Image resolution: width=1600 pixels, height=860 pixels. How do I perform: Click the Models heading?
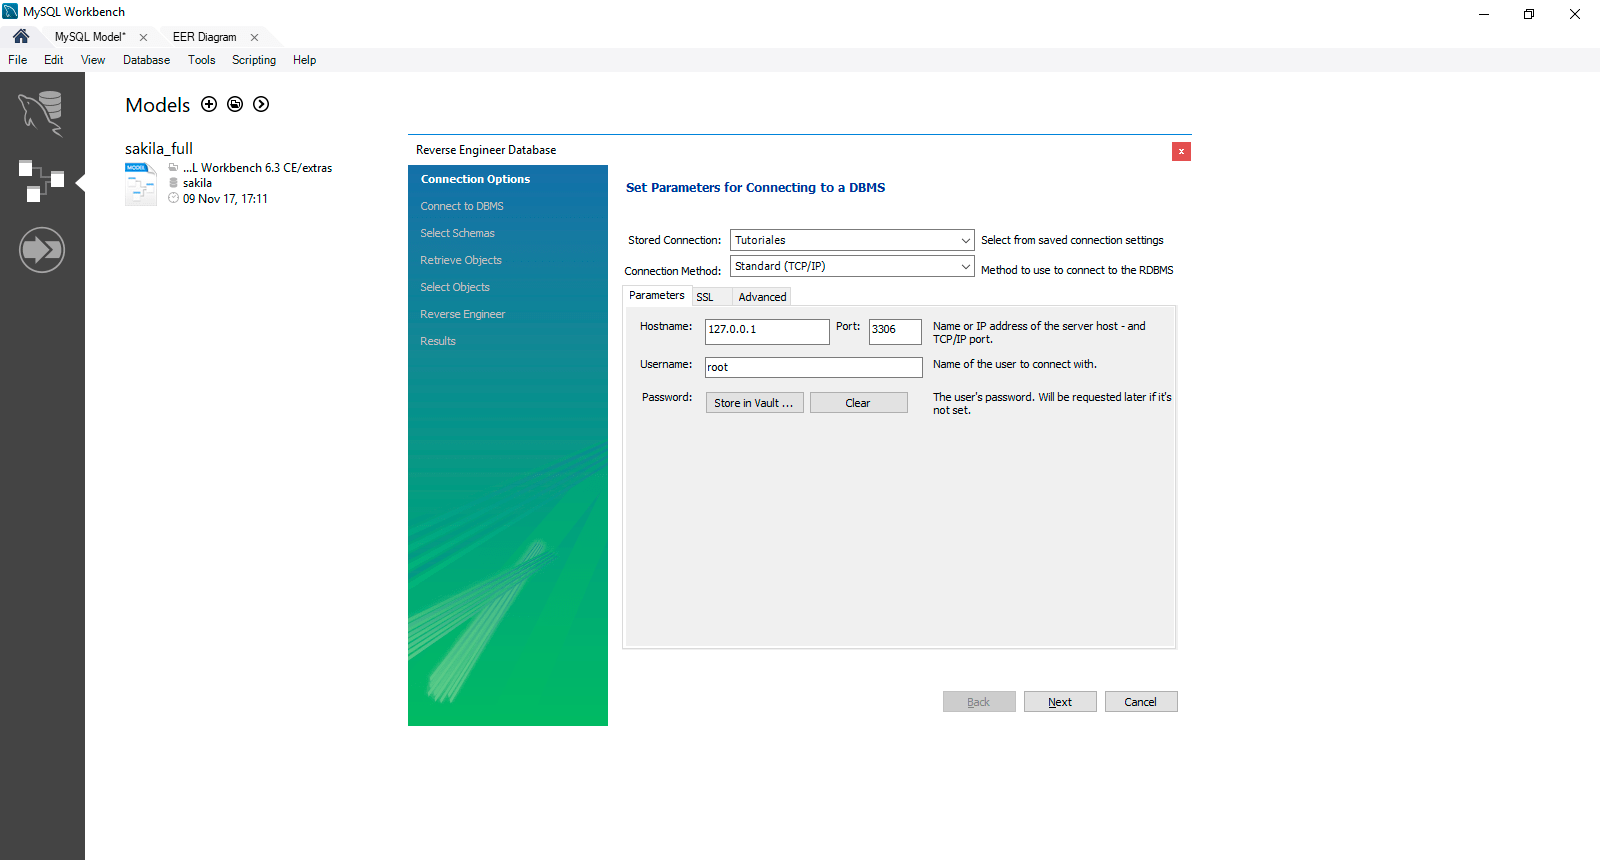coord(158,105)
